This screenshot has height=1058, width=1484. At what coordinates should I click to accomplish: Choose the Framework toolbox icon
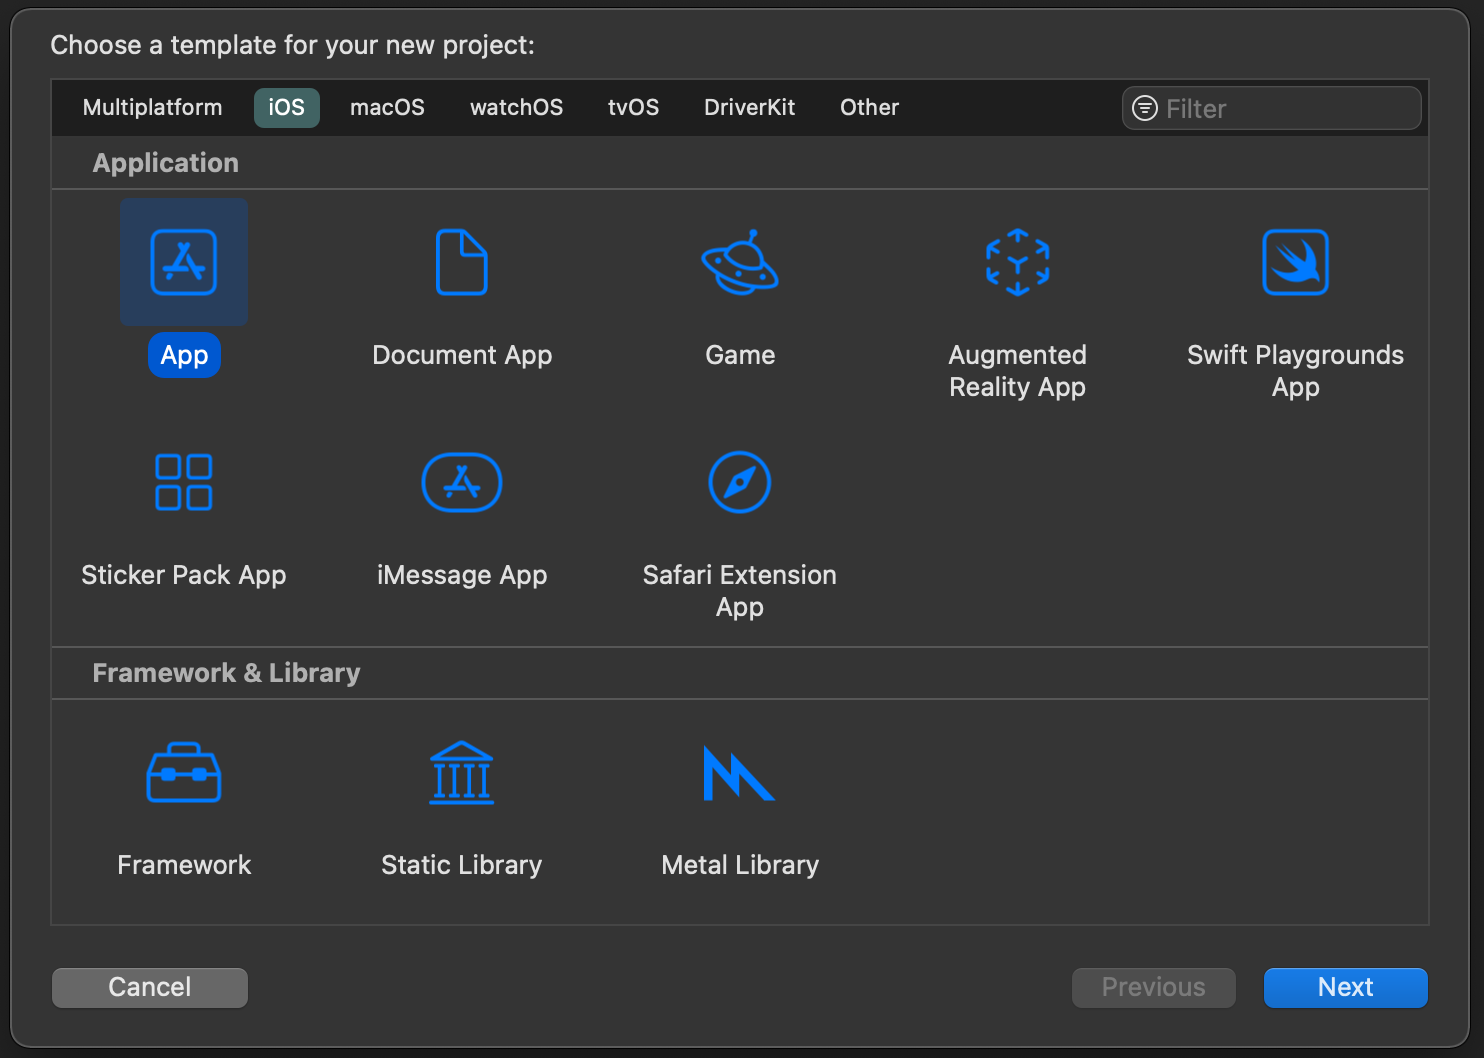184,773
